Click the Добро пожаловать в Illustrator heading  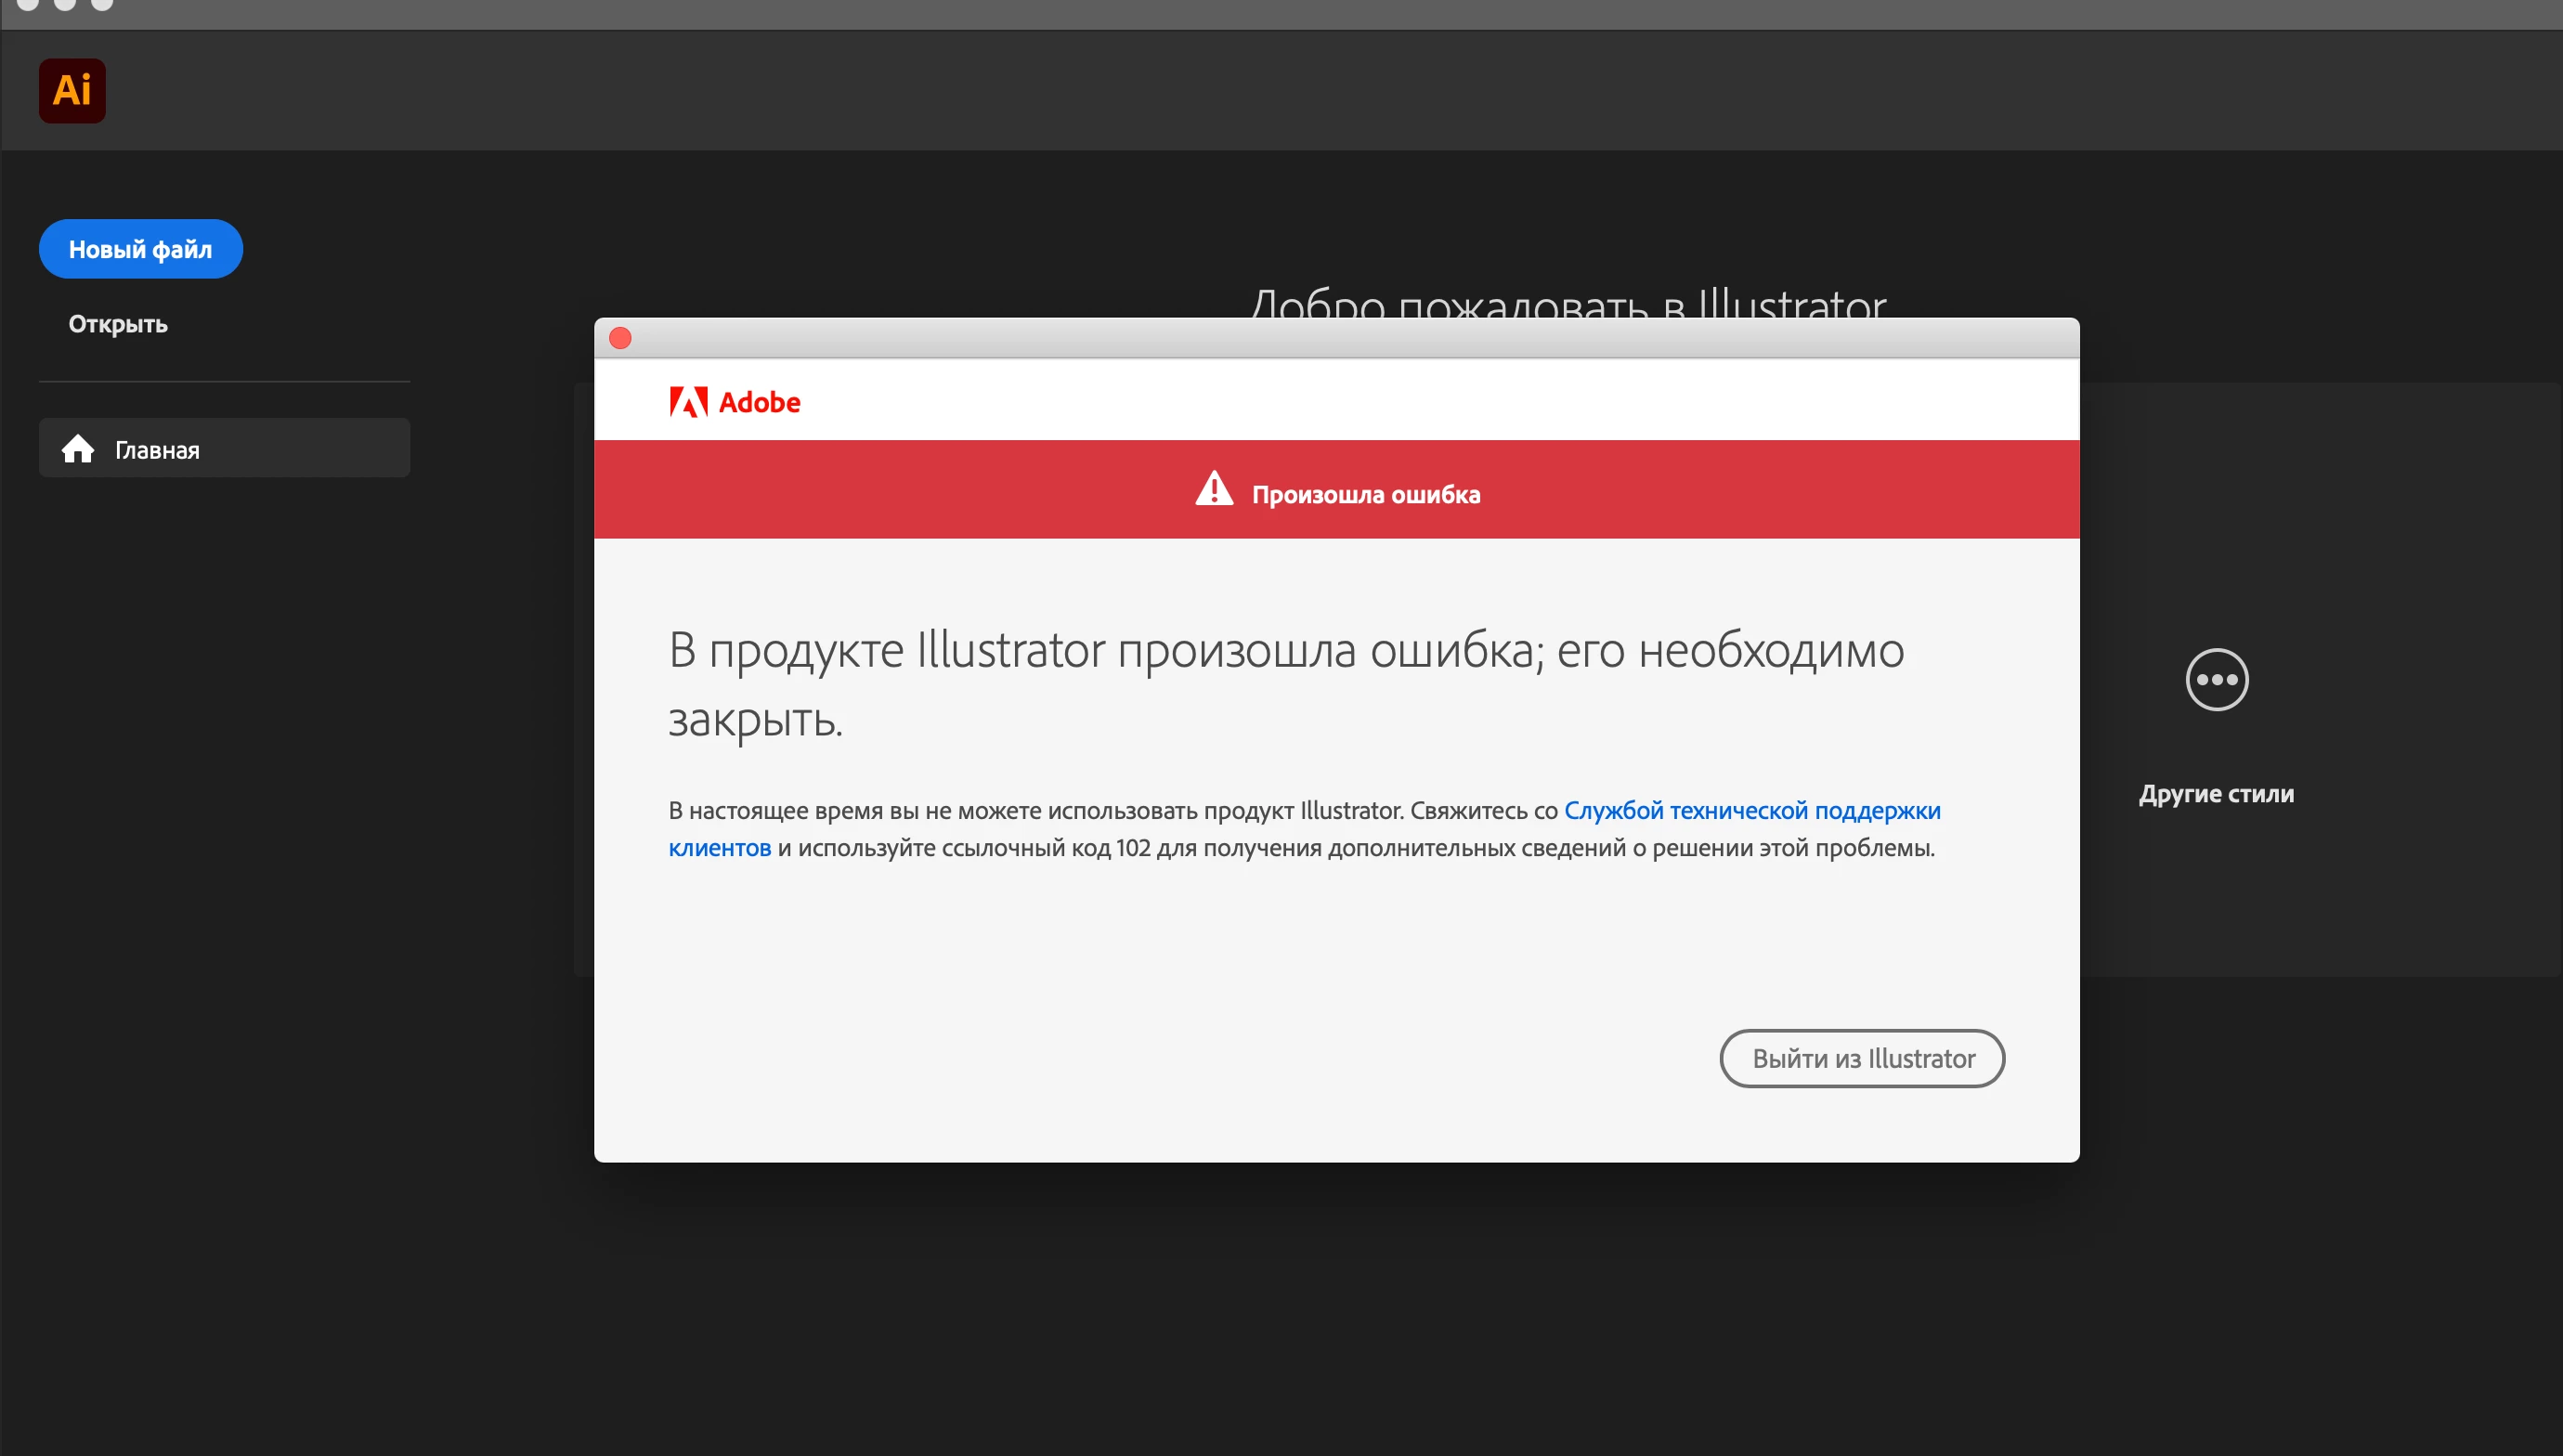pyautogui.click(x=1567, y=302)
